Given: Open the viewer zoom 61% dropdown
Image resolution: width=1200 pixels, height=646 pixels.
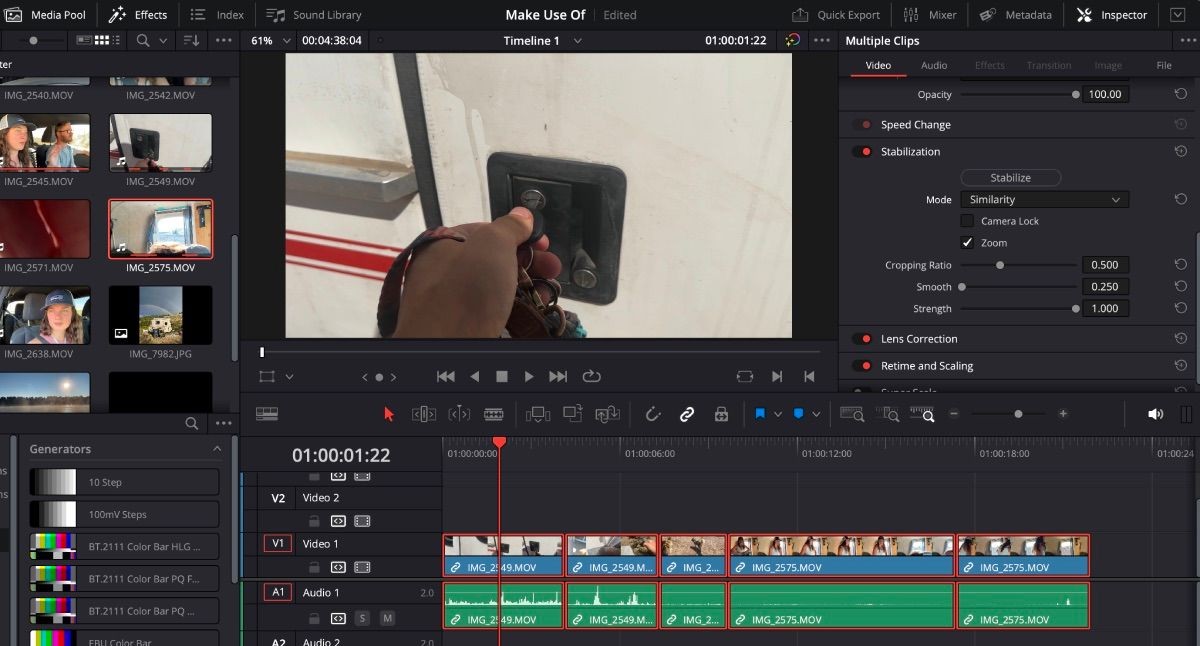Looking at the screenshot, I should (272, 41).
